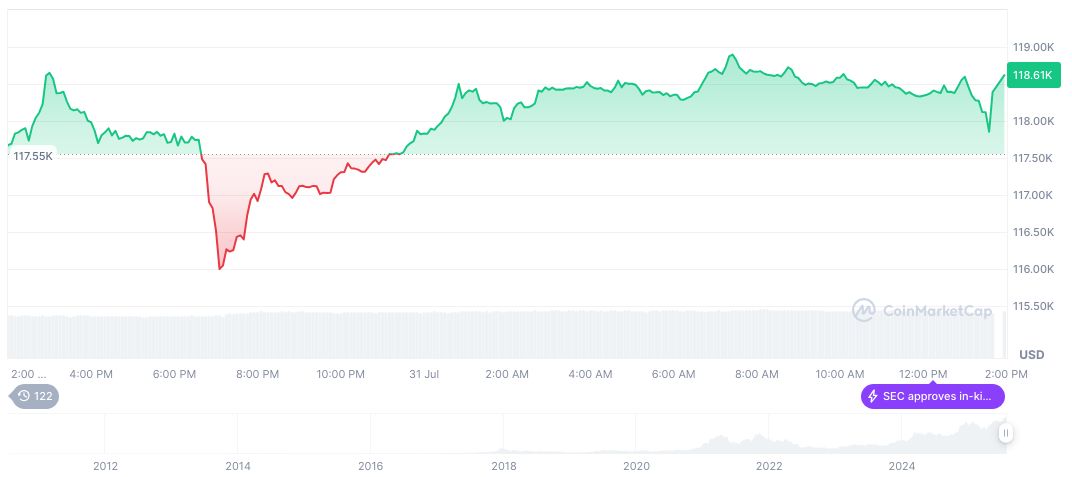Click the USD currency label
1072x477 pixels.
coord(1031,355)
